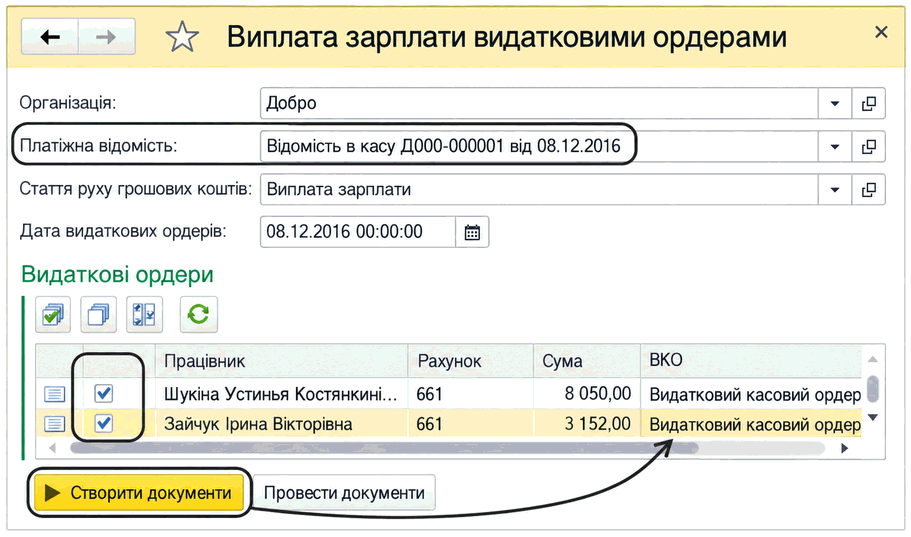Select the 8 050,00 amount cell
Image resolution: width=911 pixels, height=537 pixels.
(x=587, y=394)
